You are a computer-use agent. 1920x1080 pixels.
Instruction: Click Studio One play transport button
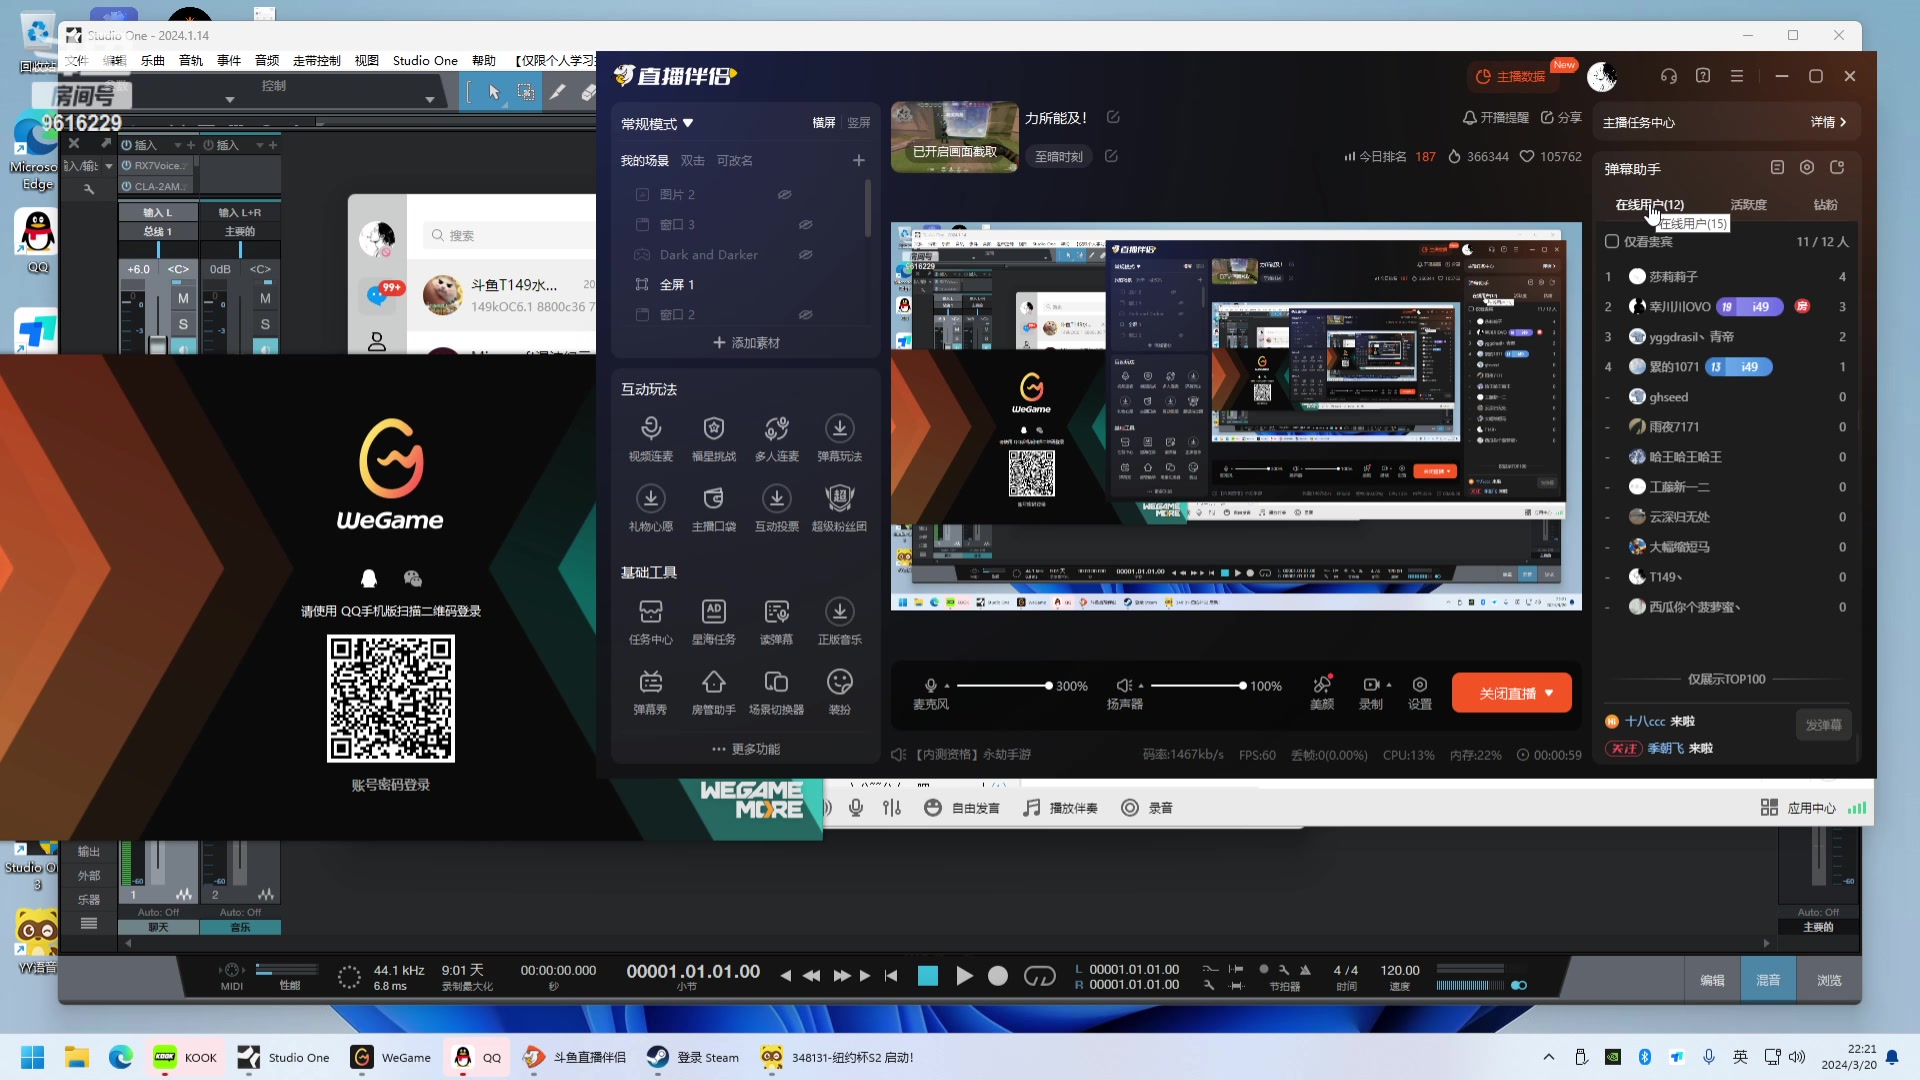coord(964,976)
